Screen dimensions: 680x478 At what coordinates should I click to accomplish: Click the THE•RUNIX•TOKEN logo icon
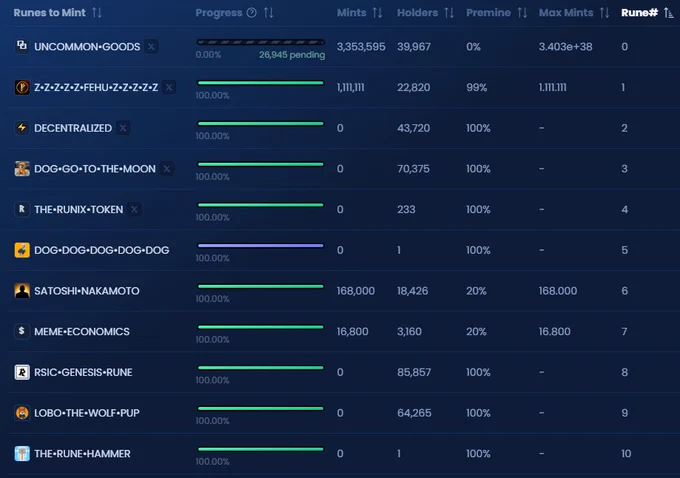click(x=22, y=210)
